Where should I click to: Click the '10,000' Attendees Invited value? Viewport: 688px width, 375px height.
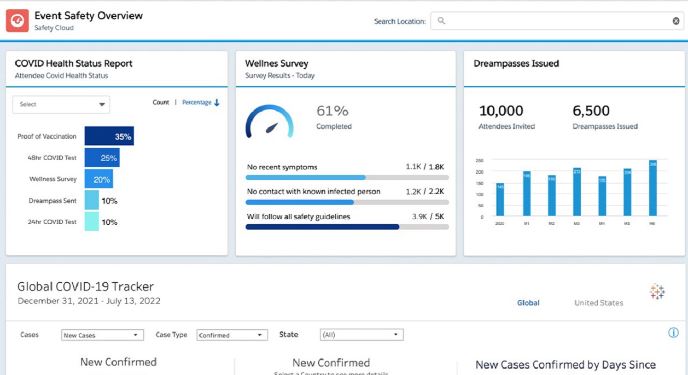point(501,111)
